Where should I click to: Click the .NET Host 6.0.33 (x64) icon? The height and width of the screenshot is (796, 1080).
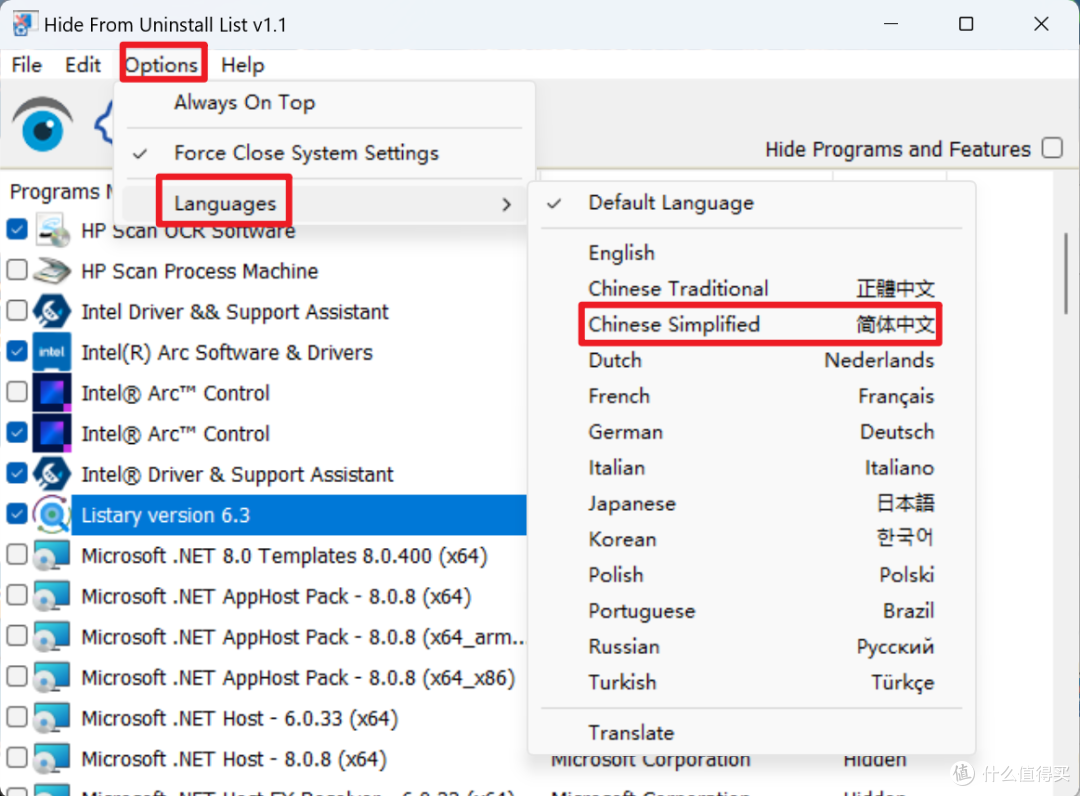(x=52, y=718)
